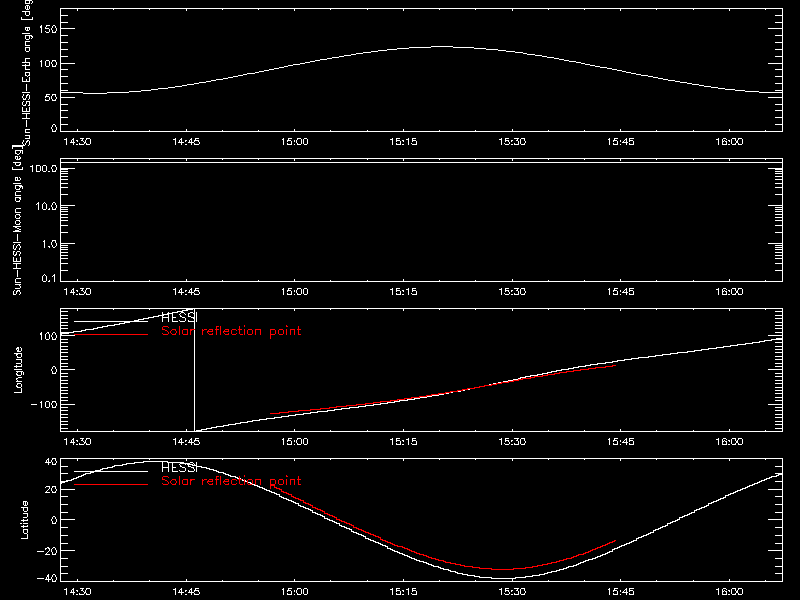
Task: Click the -40 tick of Latitude plot
Action: coord(47,578)
